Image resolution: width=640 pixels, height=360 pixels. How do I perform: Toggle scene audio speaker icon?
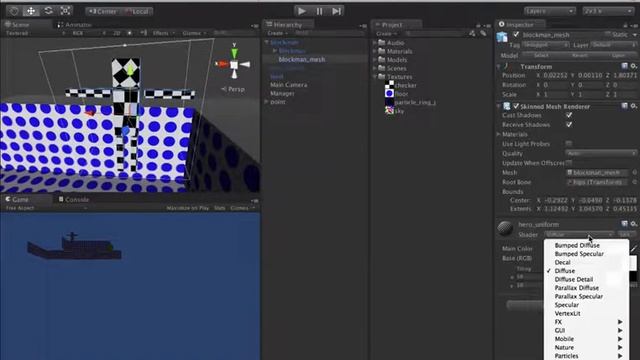[144, 33]
